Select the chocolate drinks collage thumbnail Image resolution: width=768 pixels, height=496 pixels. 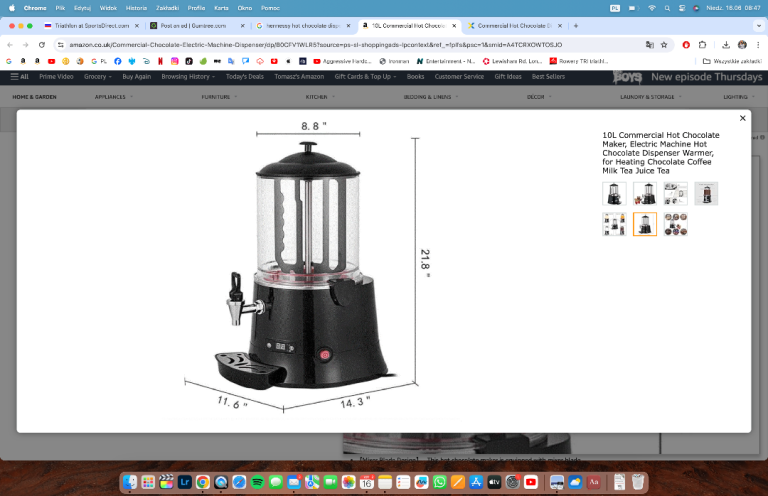[x=675, y=224]
